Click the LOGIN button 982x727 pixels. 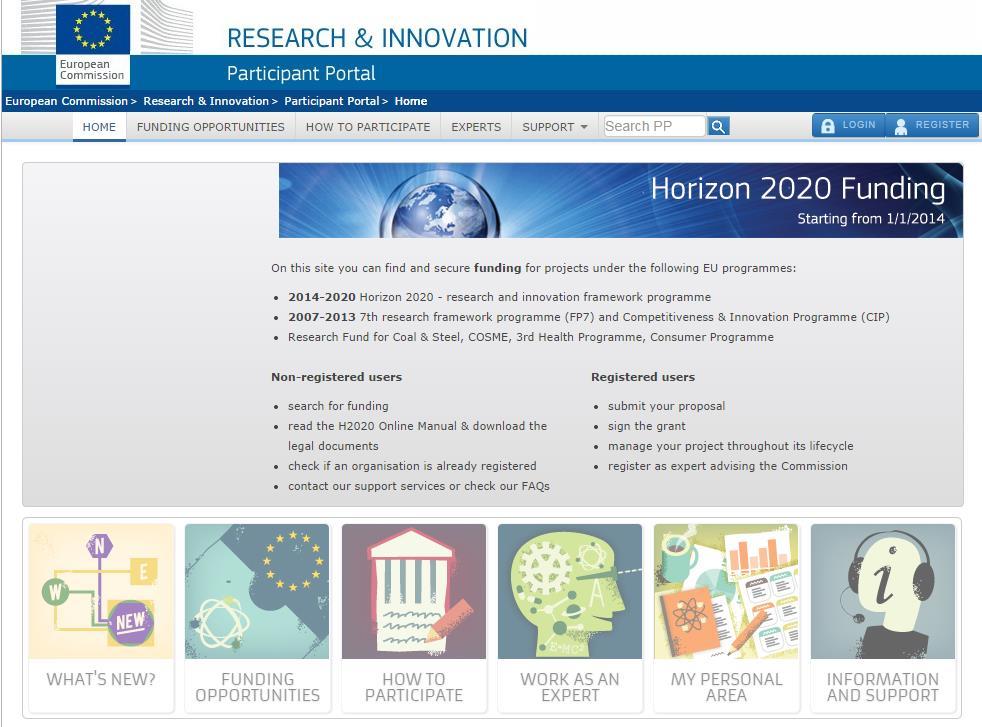849,125
